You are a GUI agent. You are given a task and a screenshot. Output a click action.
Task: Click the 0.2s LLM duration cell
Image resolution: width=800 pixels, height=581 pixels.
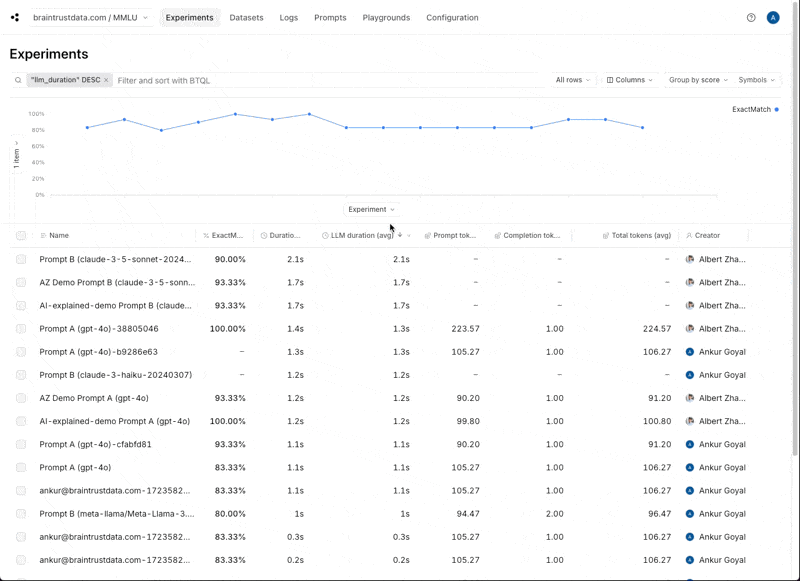tap(402, 560)
